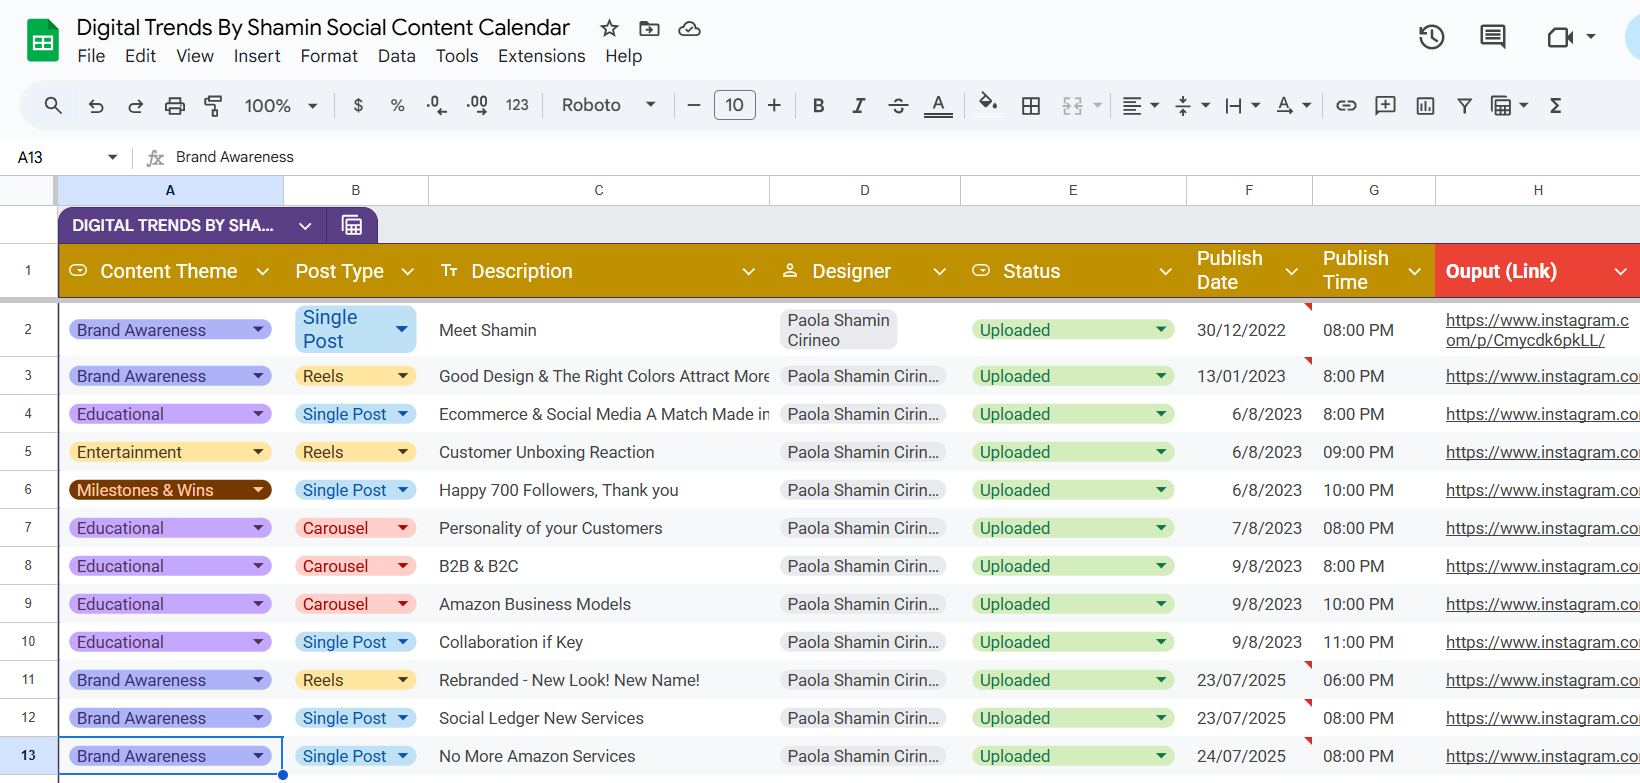Open the Format menu
The width and height of the screenshot is (1640, 783).
[x=329, y=56]
